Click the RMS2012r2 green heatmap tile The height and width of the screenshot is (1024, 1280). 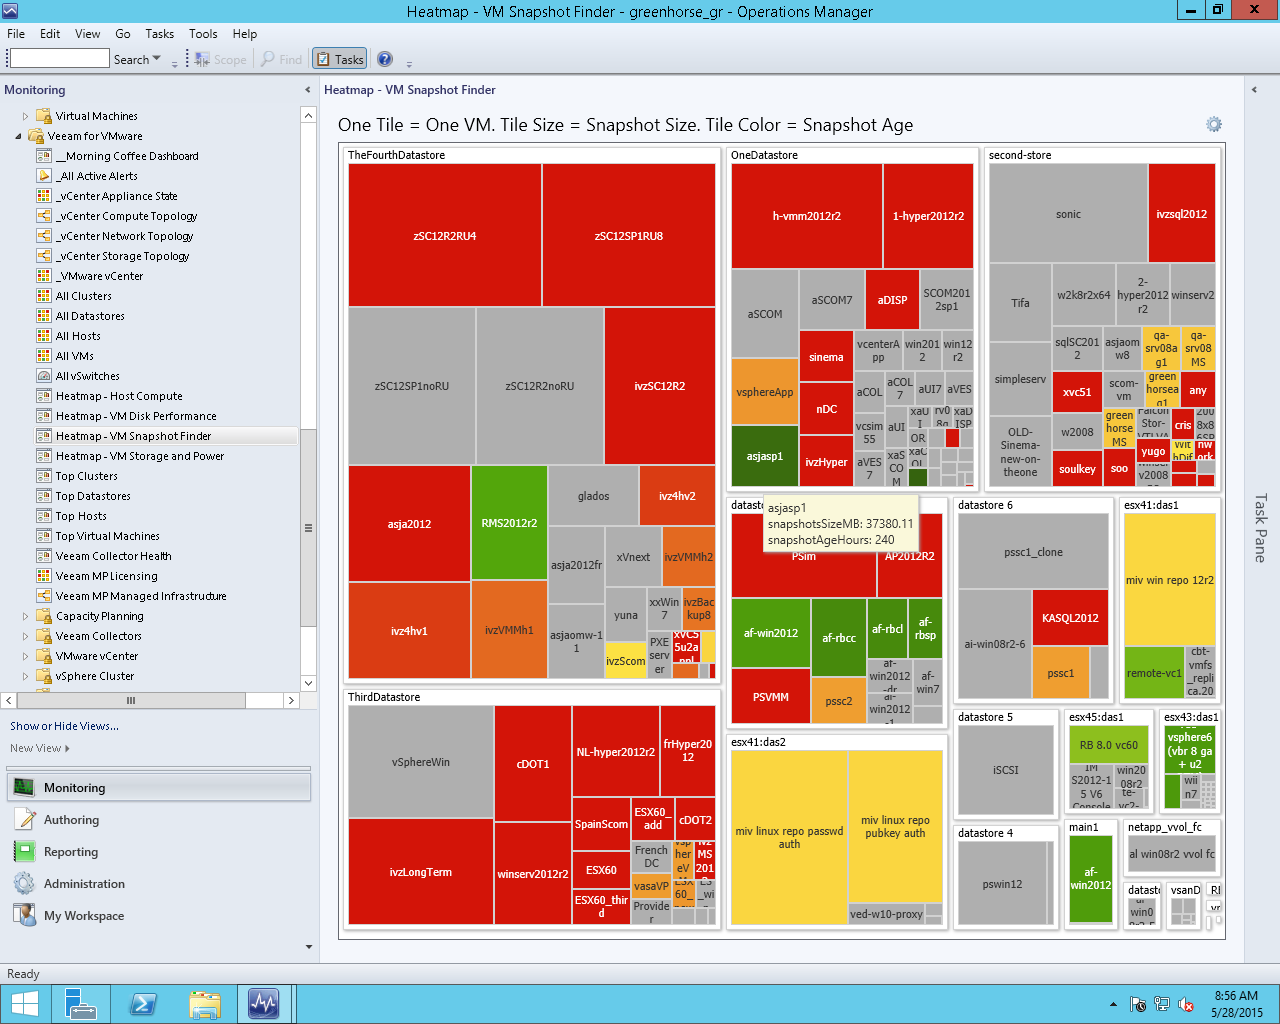click(509, 523)
